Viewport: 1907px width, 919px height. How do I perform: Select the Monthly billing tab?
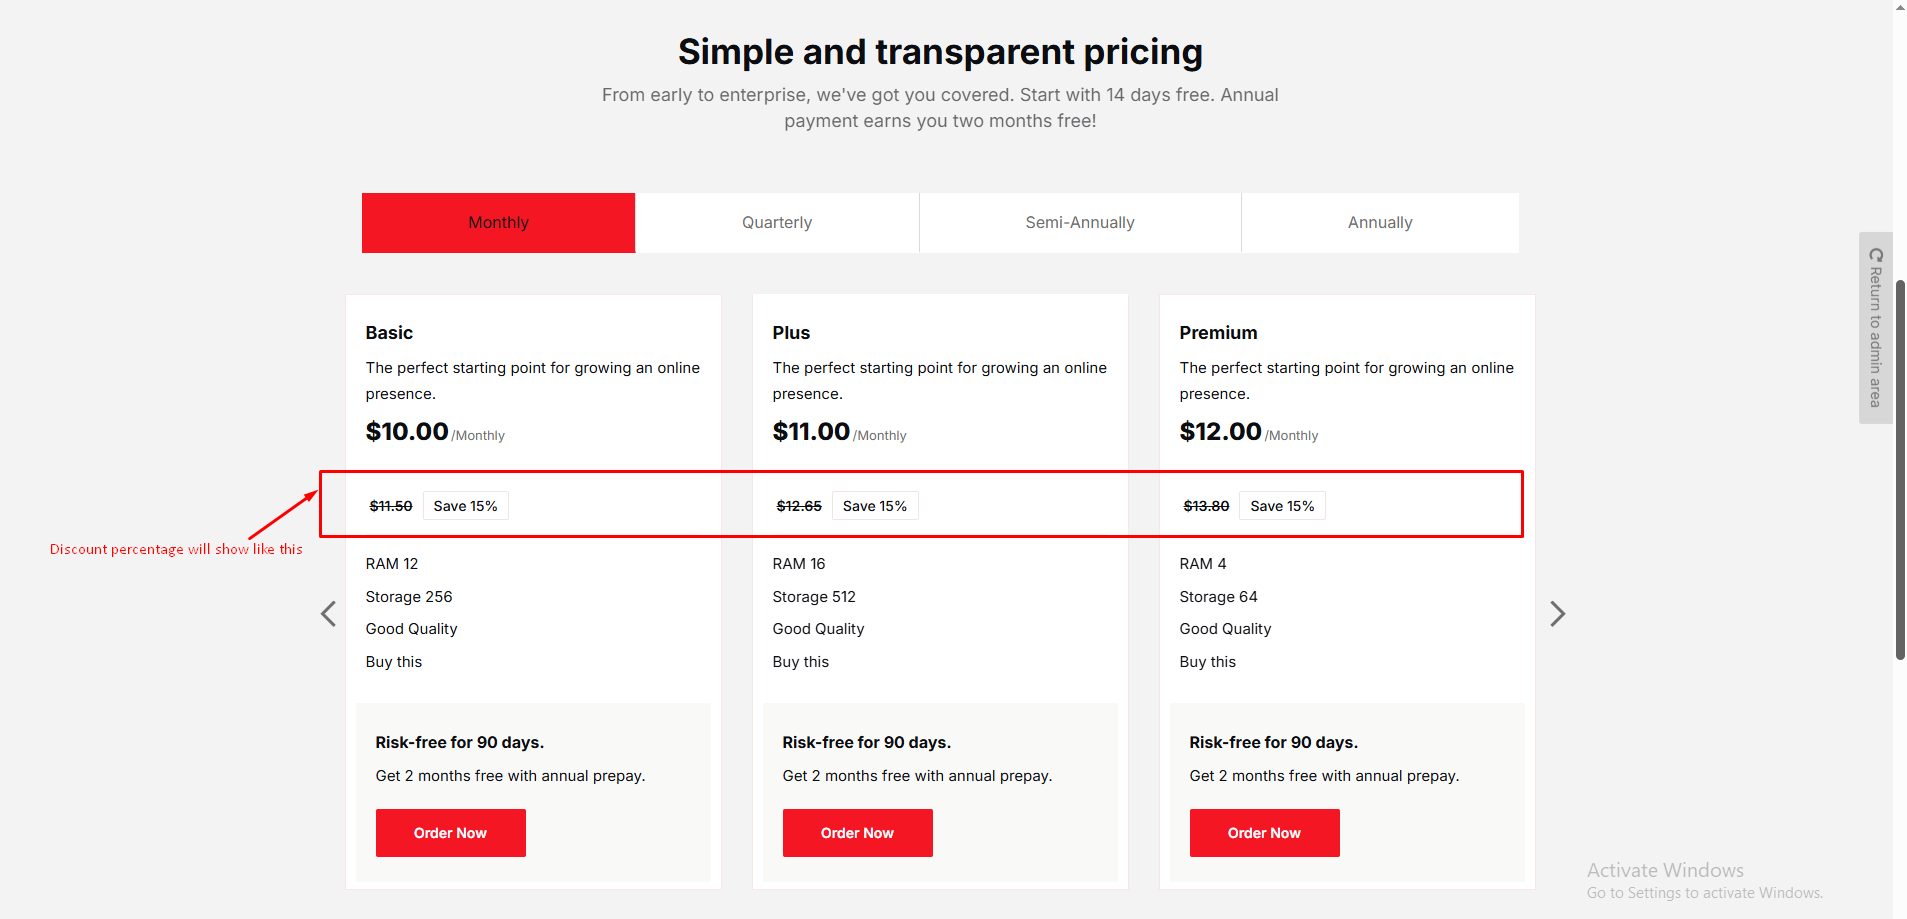498,223
